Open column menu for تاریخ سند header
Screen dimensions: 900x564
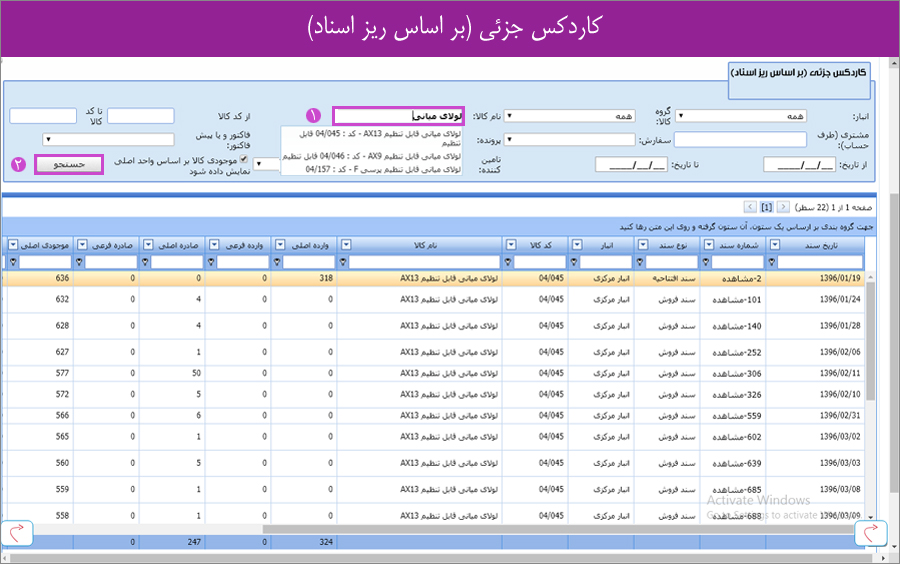click(775, 245)
